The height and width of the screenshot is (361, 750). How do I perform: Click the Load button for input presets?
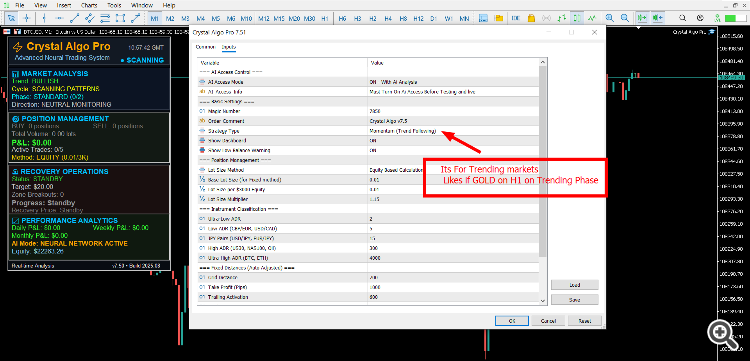(x=574, y=285)
